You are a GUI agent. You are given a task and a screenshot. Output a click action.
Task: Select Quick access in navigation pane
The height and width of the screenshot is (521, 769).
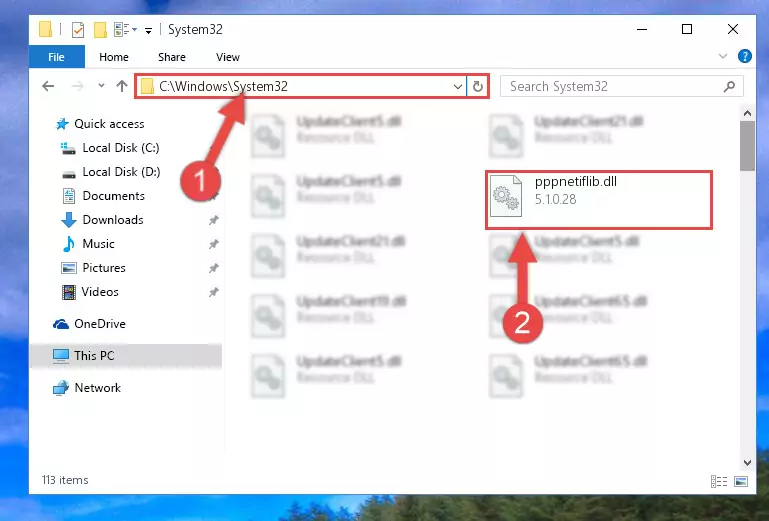click(x=109, y=124)
